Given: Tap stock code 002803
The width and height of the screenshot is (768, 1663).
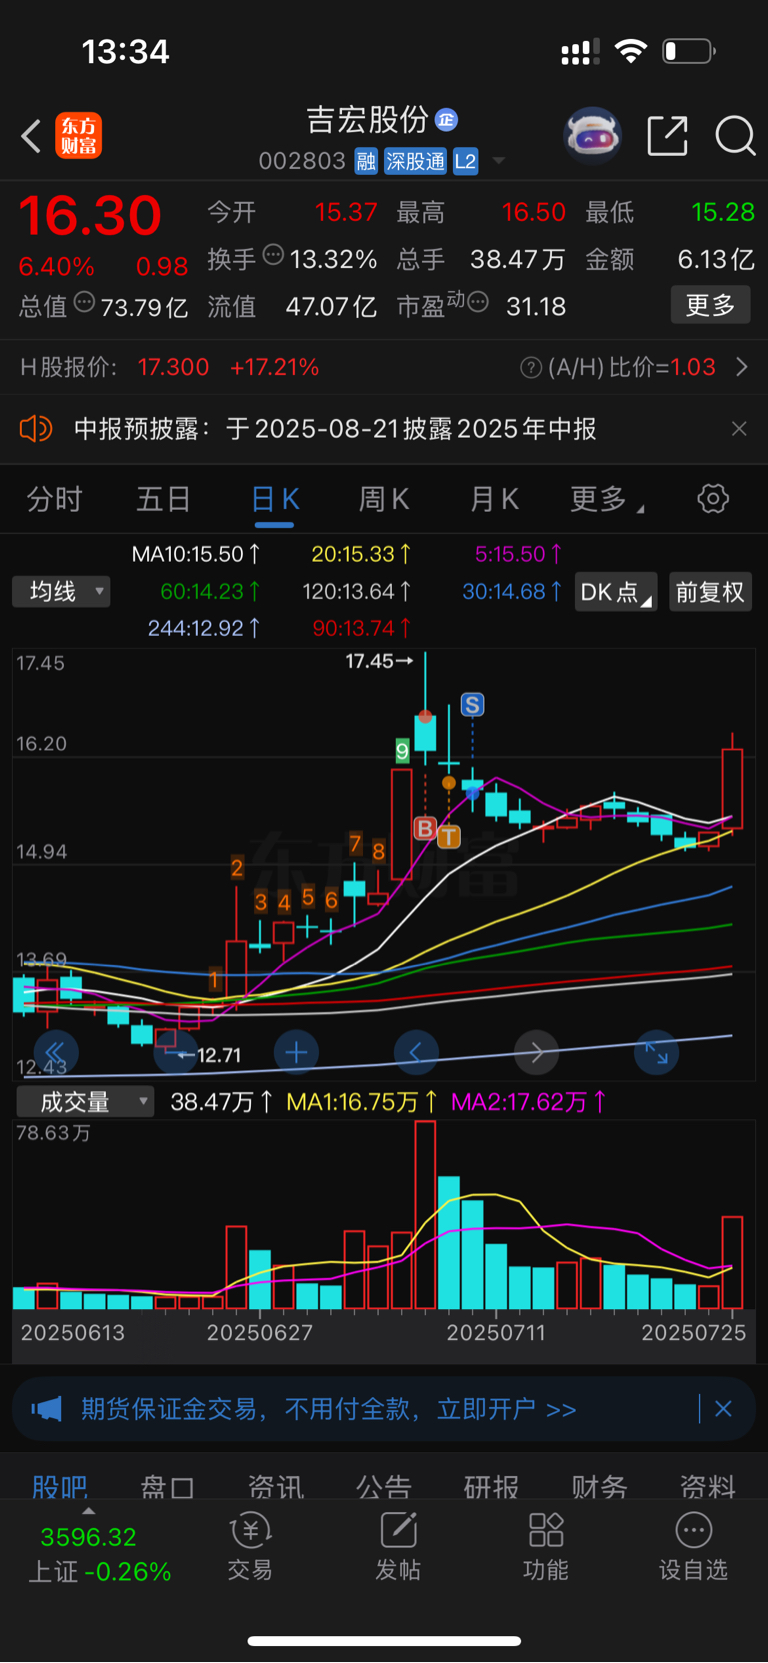Looking at the screenshot, I should (302, 161).
